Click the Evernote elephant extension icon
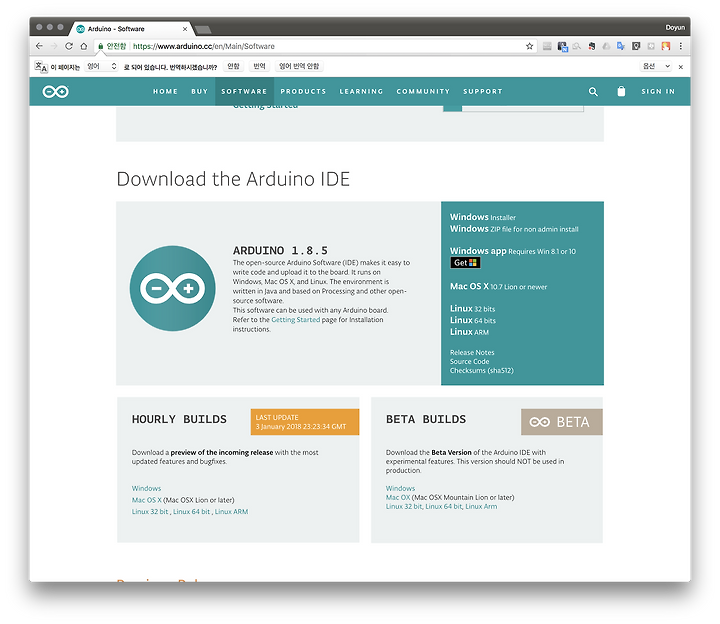 [591, 46]
